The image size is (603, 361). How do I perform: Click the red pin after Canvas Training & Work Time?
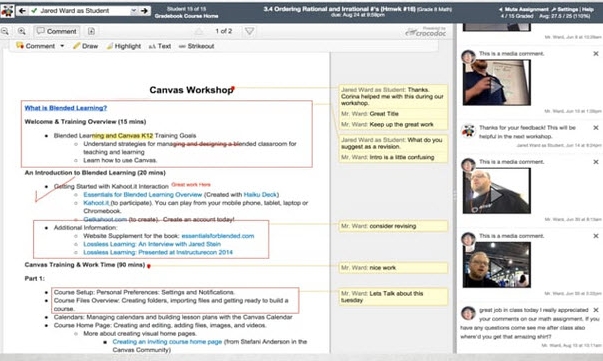tap(148, 266)
